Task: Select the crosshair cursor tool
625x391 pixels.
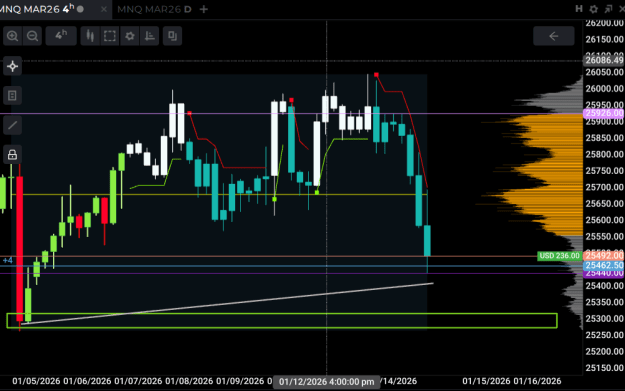Action: 12,66
